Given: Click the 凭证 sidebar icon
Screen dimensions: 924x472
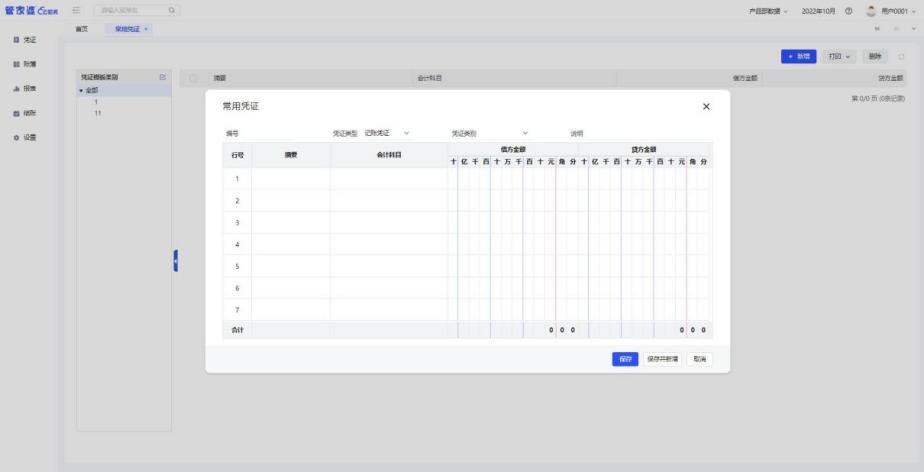Looking at the screenshot, I should point(16,40).
